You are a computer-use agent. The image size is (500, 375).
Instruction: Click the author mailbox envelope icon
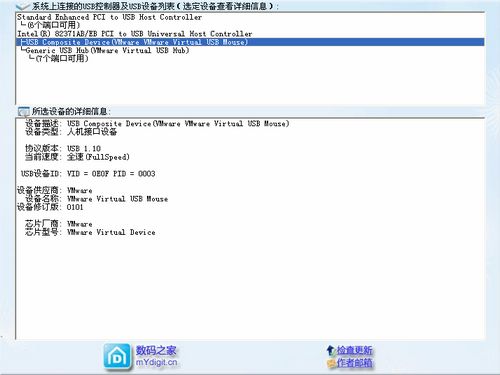tap(331, 363)
